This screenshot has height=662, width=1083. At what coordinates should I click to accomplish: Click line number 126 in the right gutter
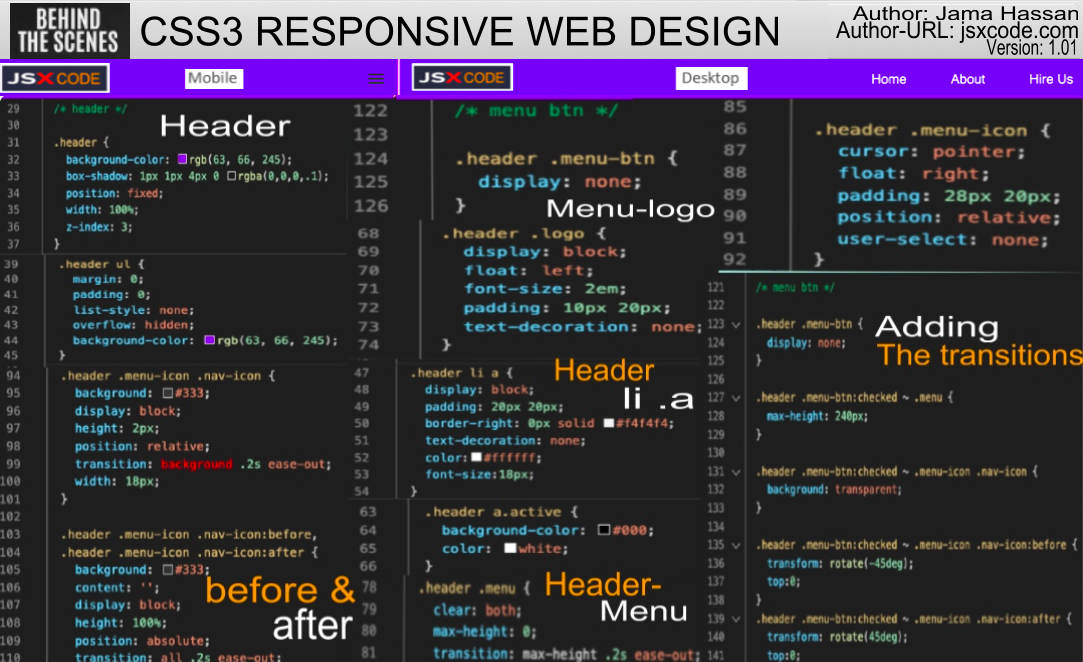click(x=716, y=379)
